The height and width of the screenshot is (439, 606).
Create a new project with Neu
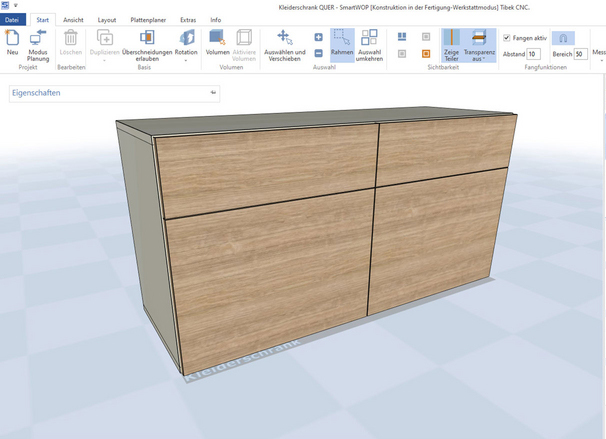click(12, 43)
